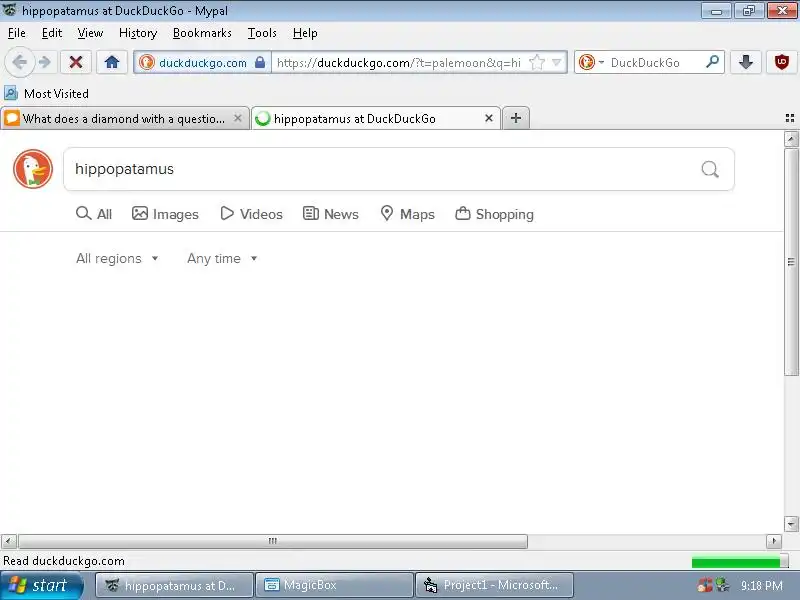The width and height of the screenshot is (800, 600).
Task: Click the network computers tray icon
Action: [x=722, y=585]
